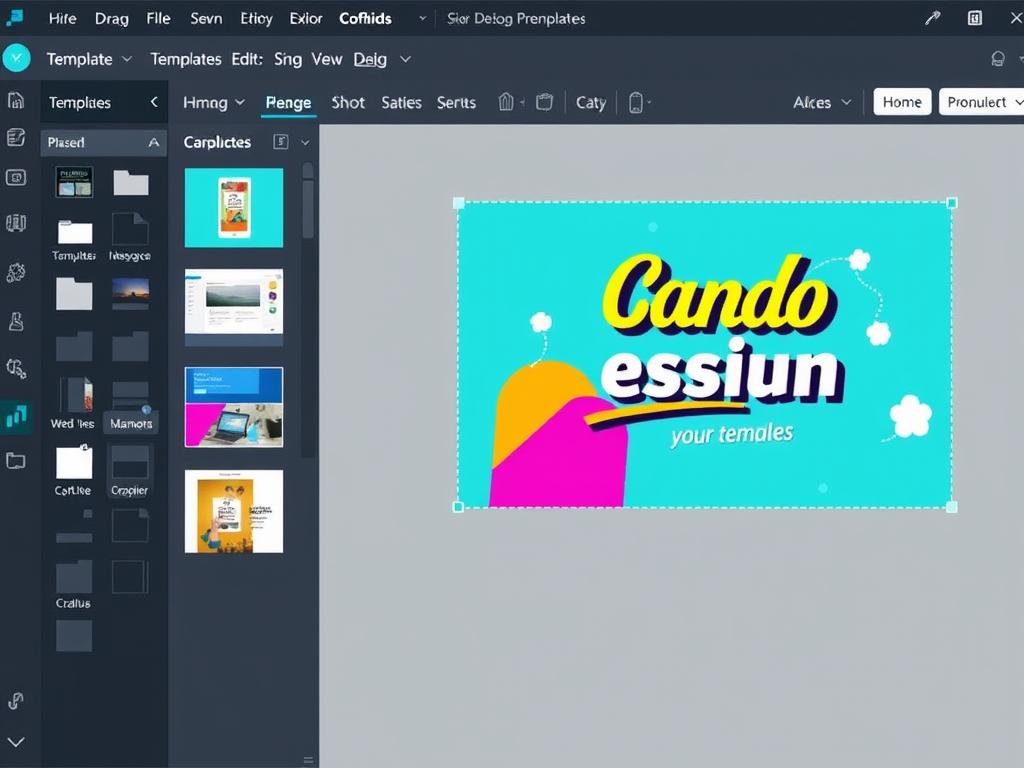This screenshot has height=768, width=1024.
Task: Open the Exior menu
Action: point(306,18)
